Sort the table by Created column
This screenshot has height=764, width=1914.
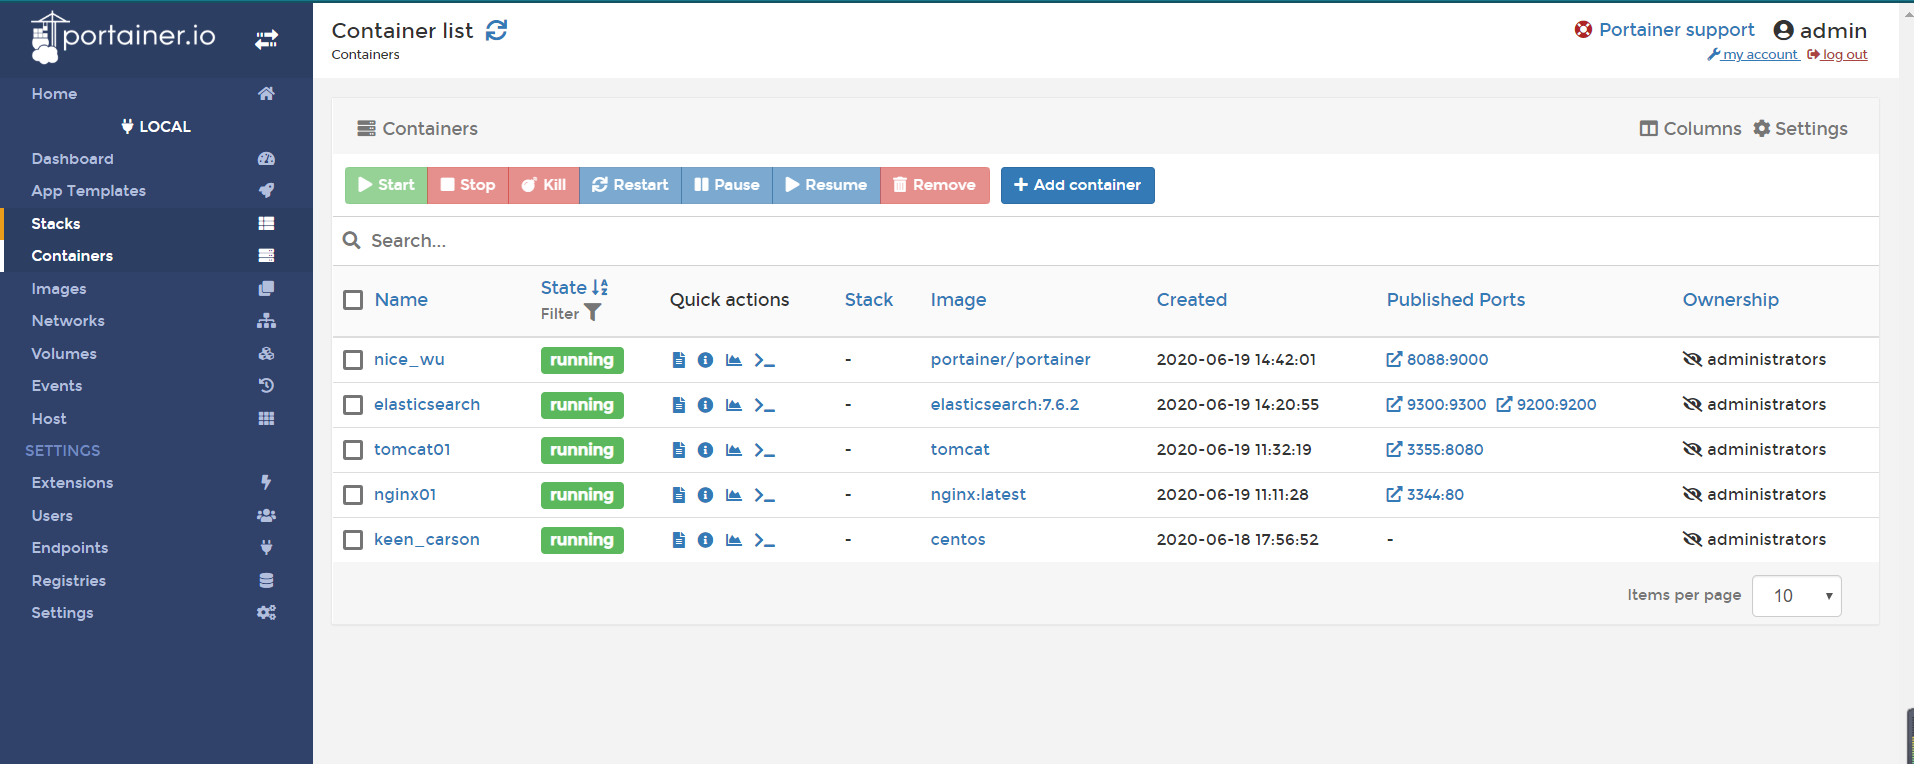click(1191, 300)
